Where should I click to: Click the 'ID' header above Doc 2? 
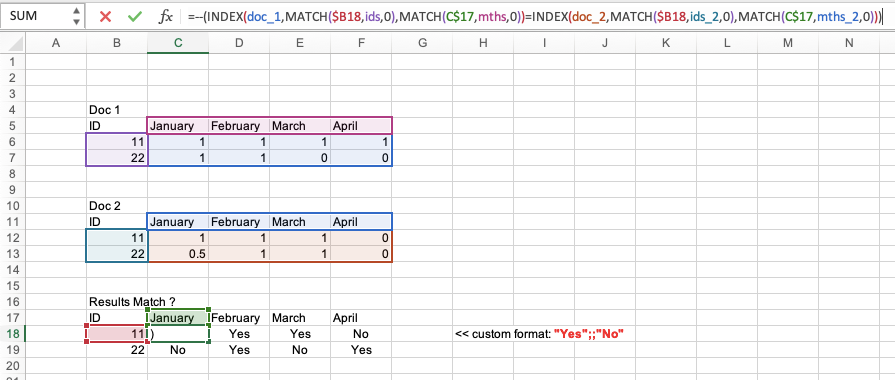click(x=117, y=222)
